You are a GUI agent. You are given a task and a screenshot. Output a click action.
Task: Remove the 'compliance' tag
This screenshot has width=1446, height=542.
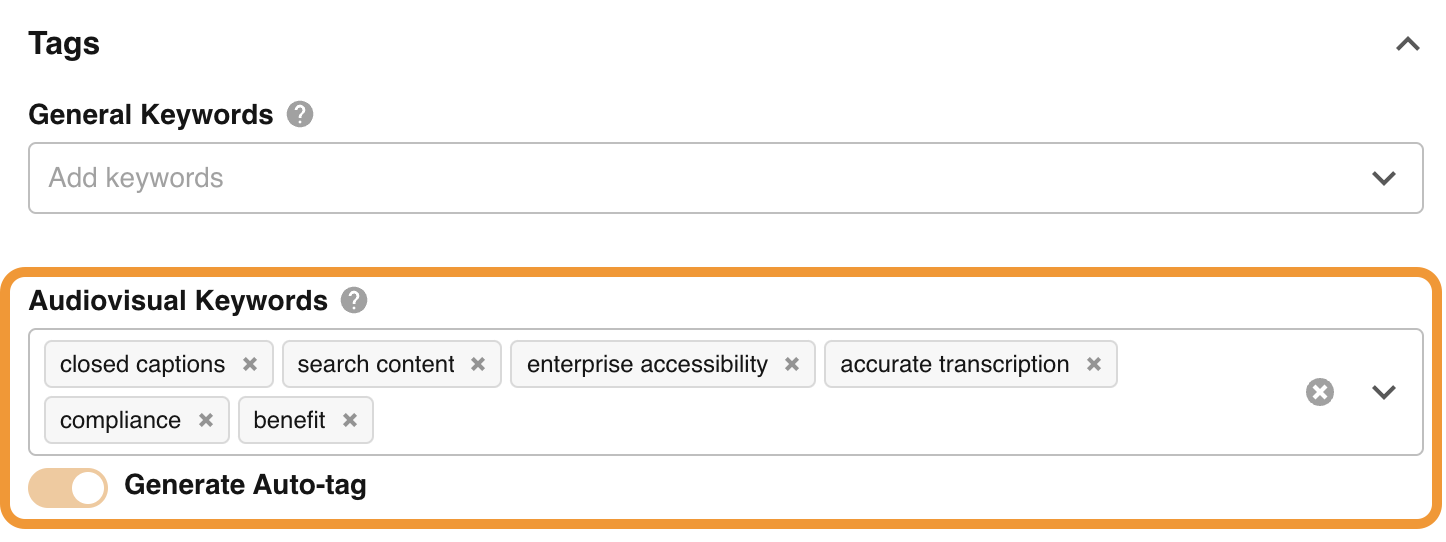pyautogui.click(x=206, y=421)
